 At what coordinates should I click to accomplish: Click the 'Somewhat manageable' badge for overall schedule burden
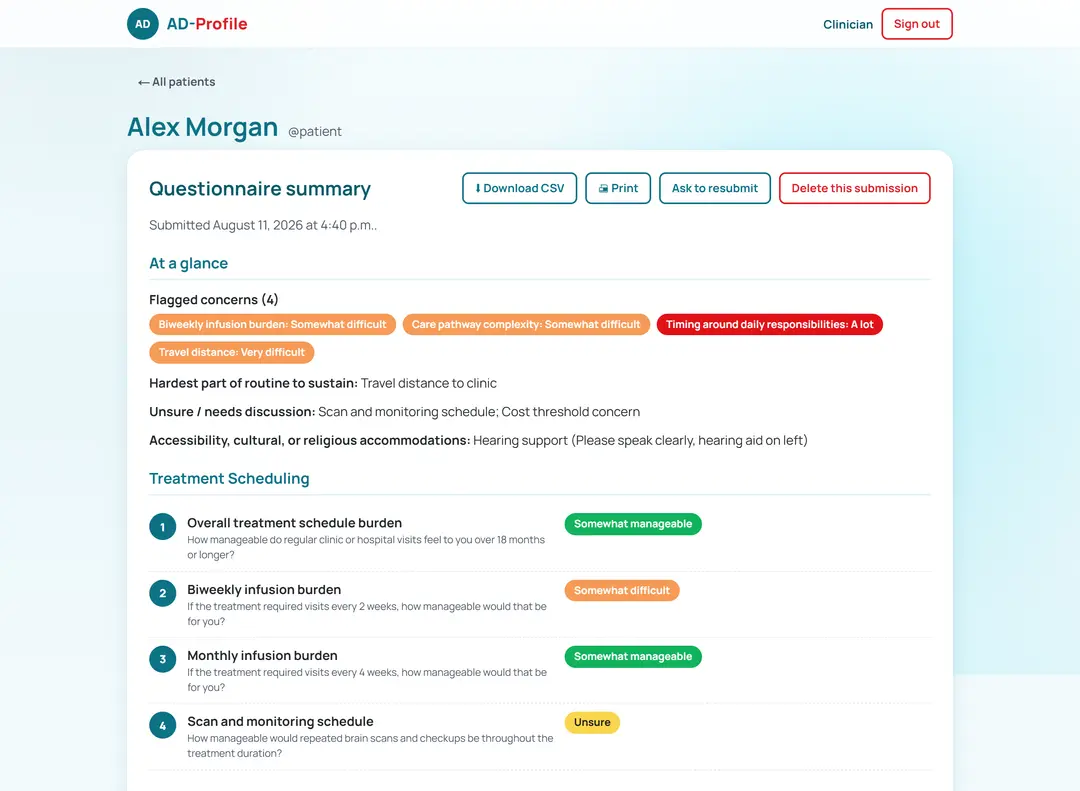click(x=633, y=524)
